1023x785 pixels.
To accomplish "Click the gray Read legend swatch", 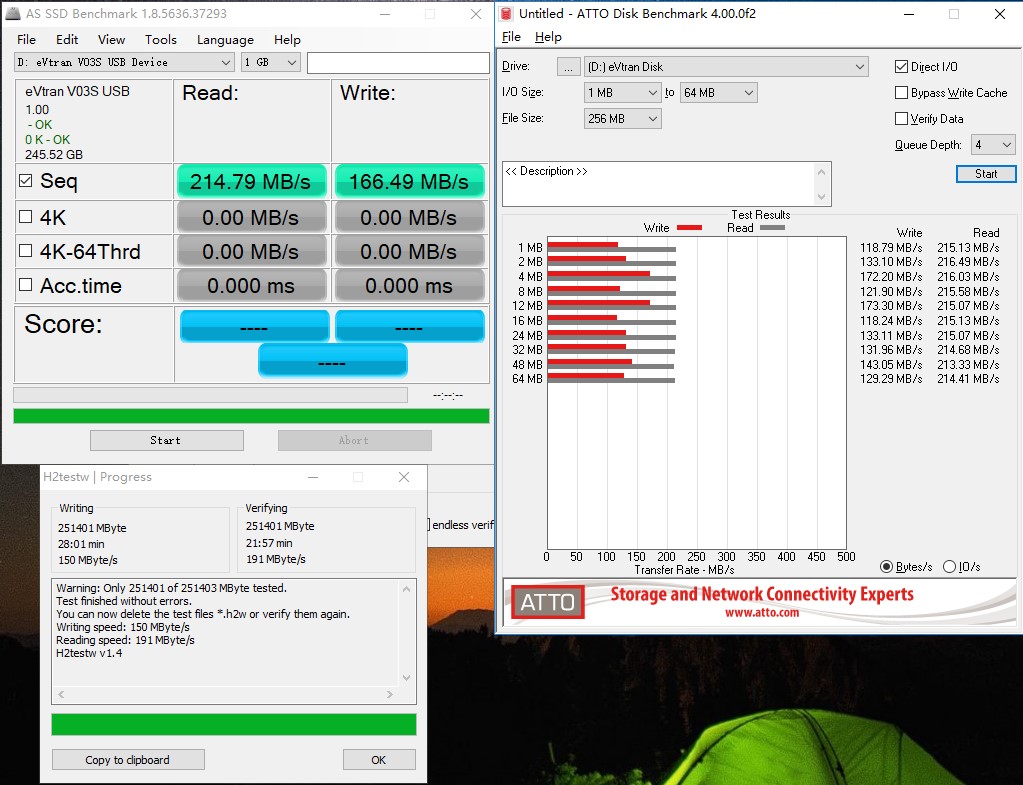I will coord(772,228).
